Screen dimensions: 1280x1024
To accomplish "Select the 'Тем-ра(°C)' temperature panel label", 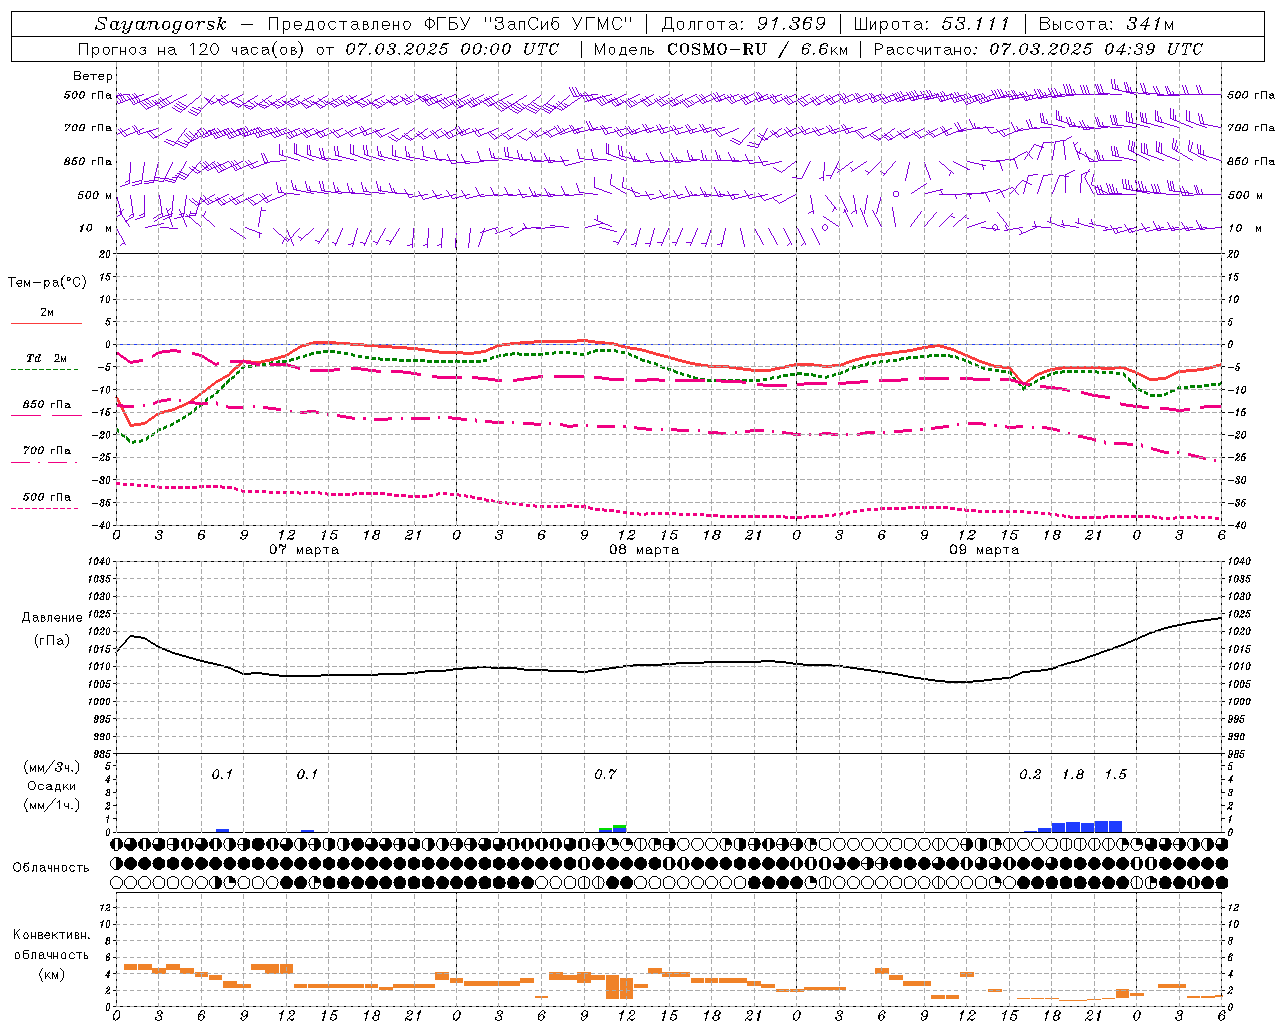I will (x=47, y=283).
